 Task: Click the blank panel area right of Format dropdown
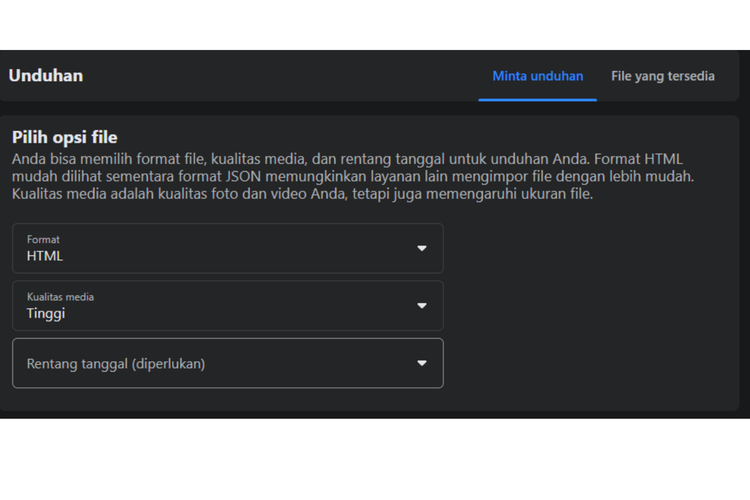point(590,248)
